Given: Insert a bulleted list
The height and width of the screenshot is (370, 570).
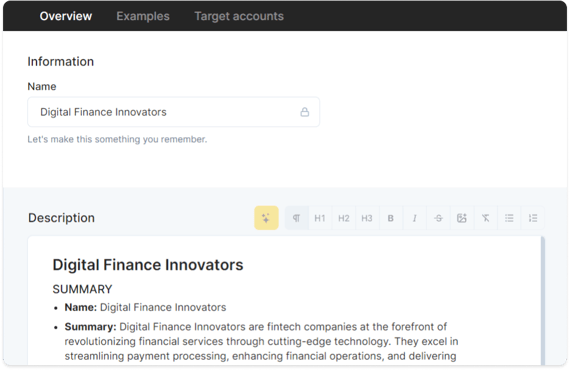Looking at the screenshot, I should point(509,218).
